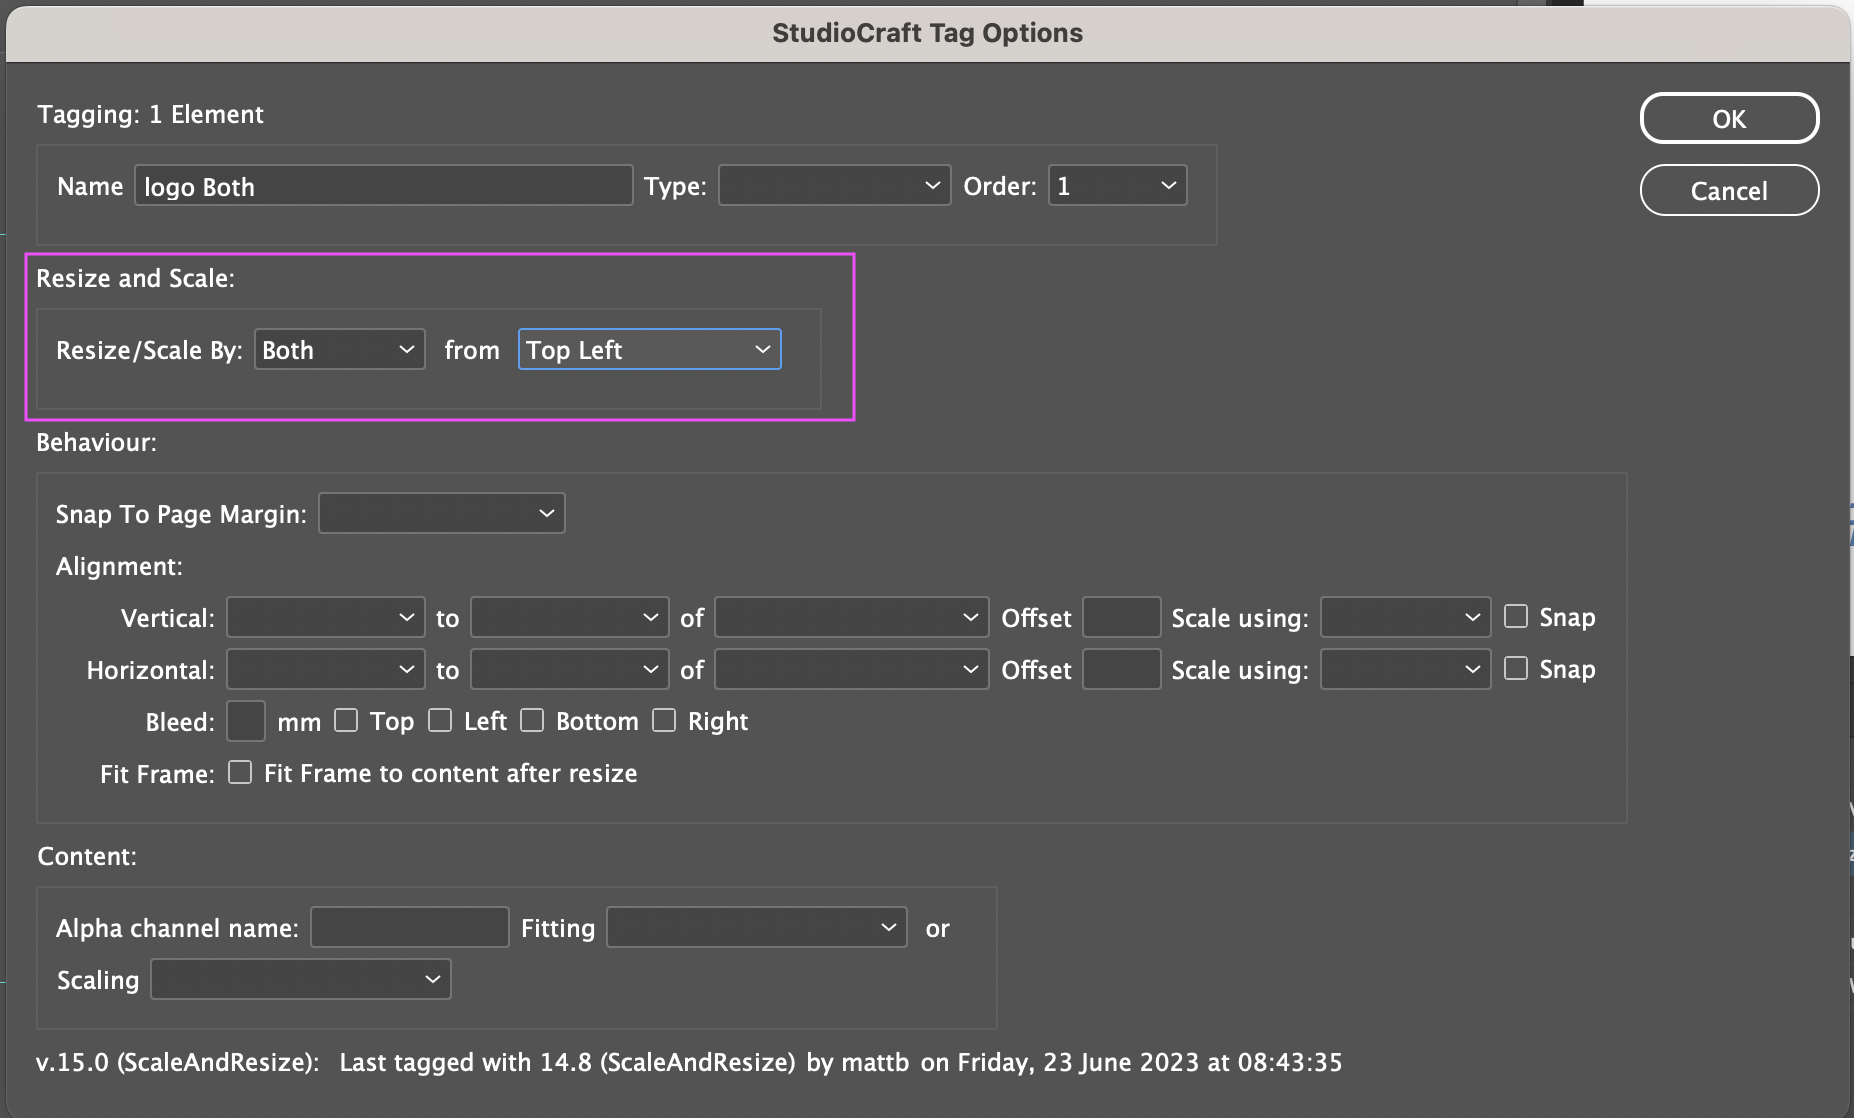Open the Fitting dropdown
The image size is (1854, 1118).
[x=757, y=927]
